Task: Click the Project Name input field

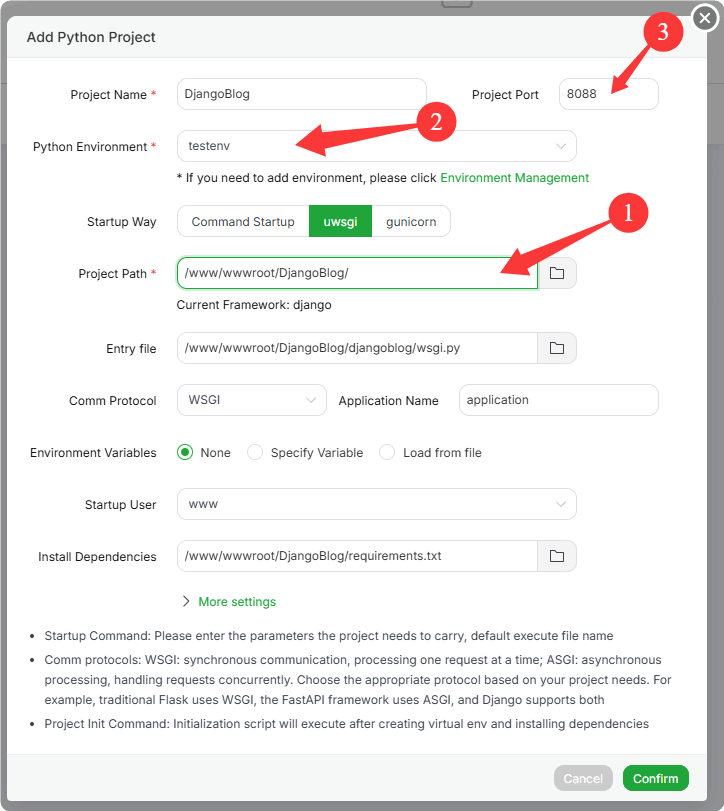Action: pos(301,94)
